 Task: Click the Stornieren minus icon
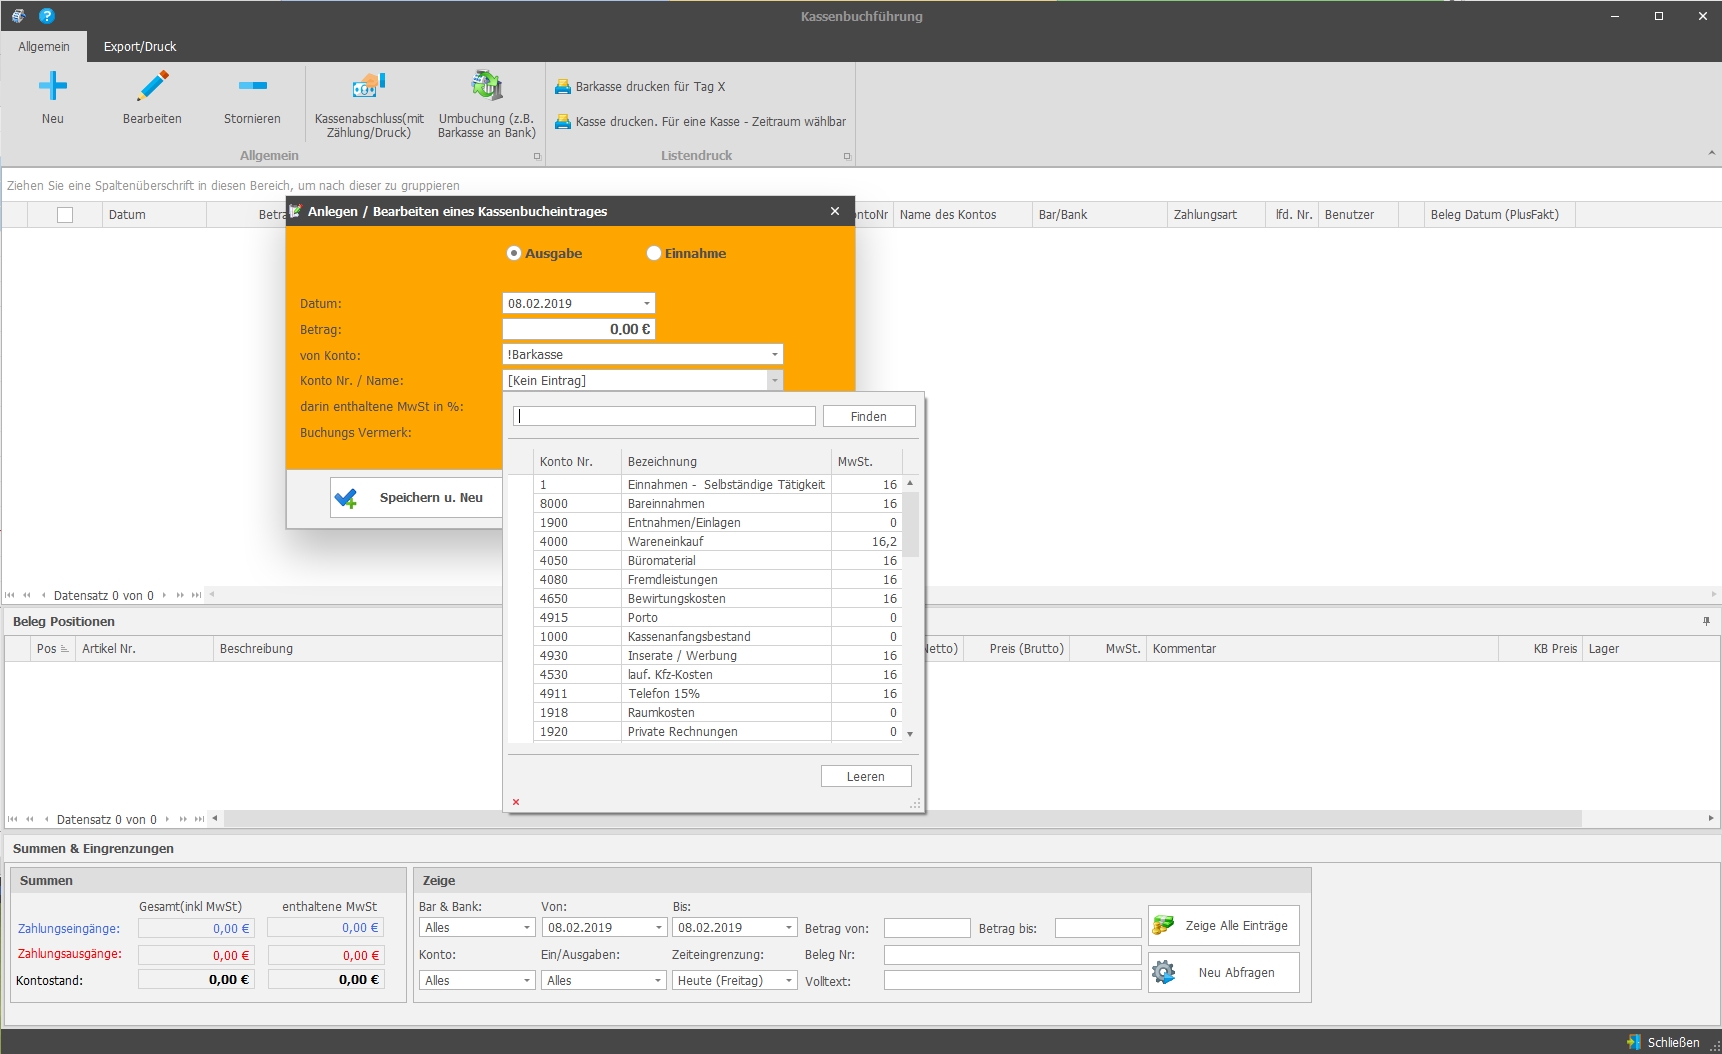[252, 86]
